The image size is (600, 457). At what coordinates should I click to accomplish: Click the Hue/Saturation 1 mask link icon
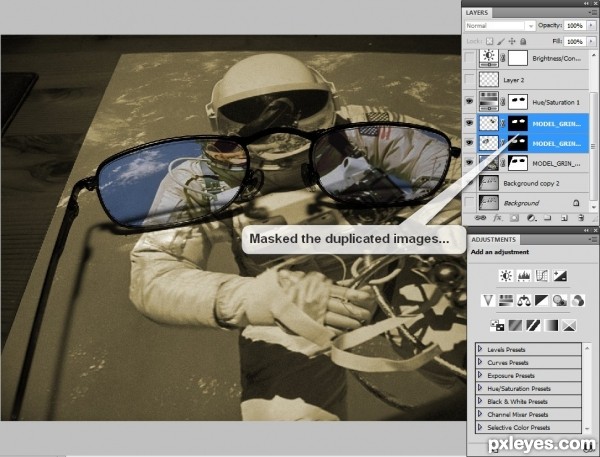click(503, 102)
